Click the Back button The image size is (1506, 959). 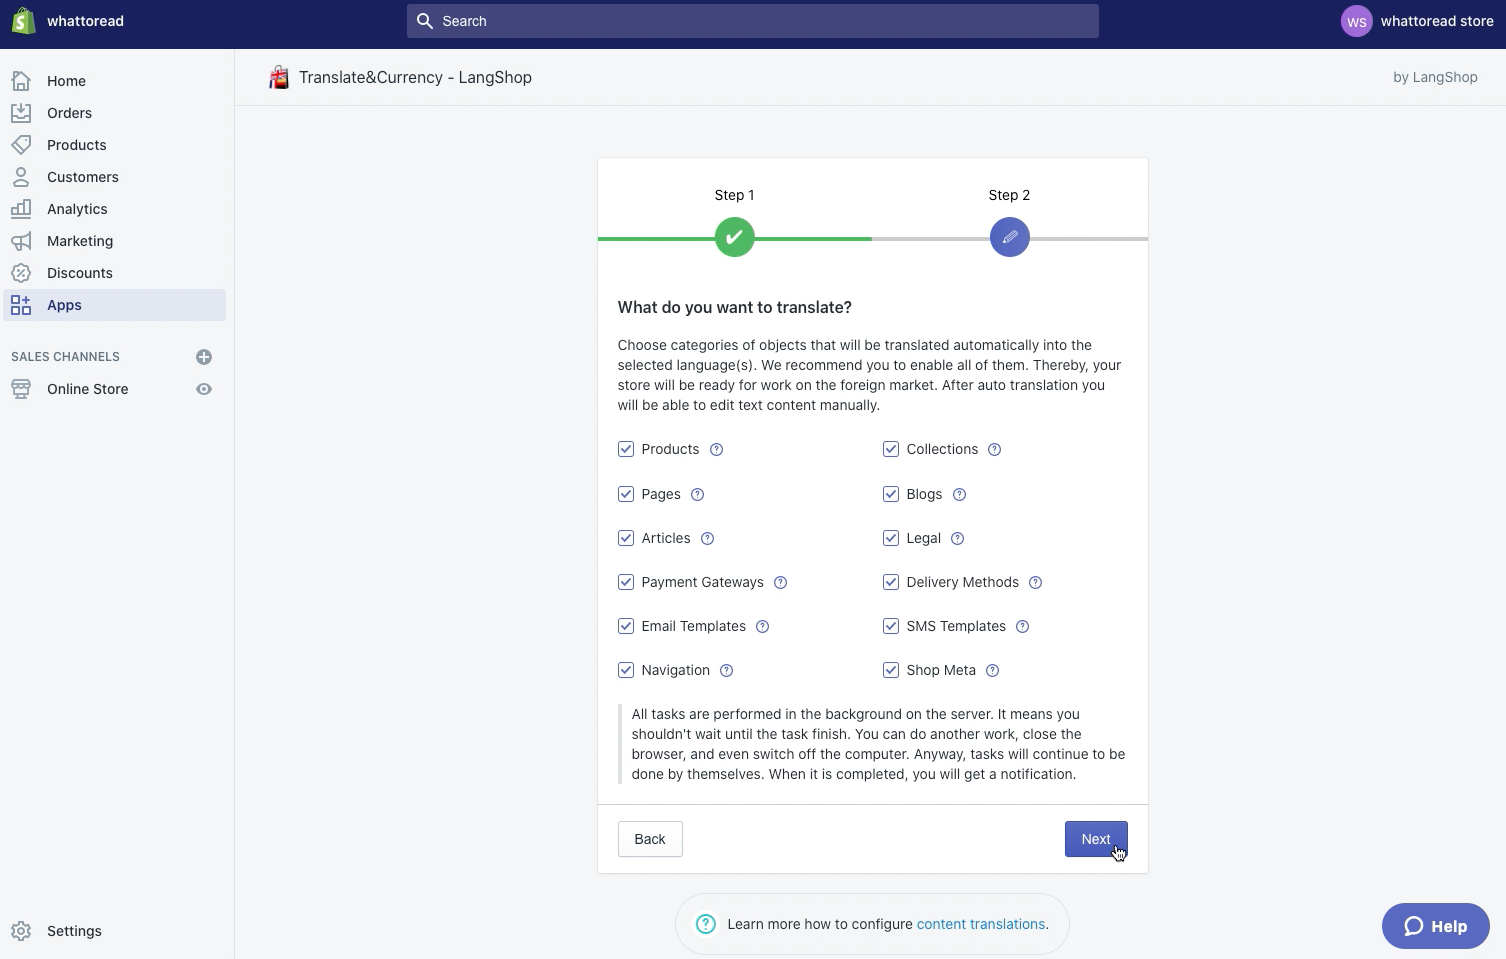click(x=650, y=839)
